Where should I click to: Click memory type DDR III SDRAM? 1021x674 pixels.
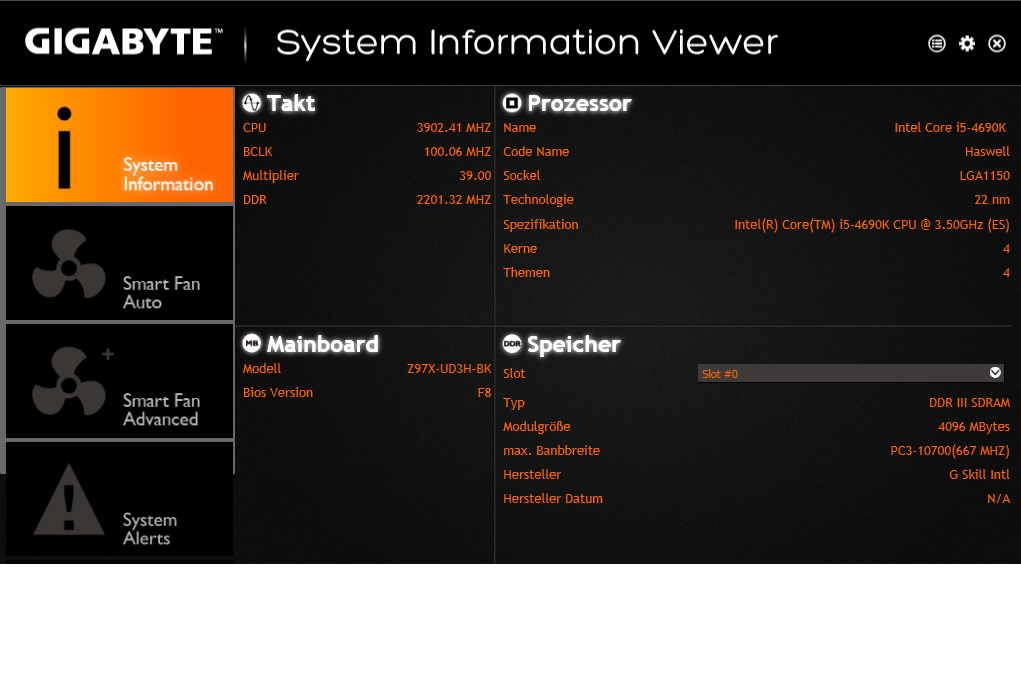[x=970, y=402]
